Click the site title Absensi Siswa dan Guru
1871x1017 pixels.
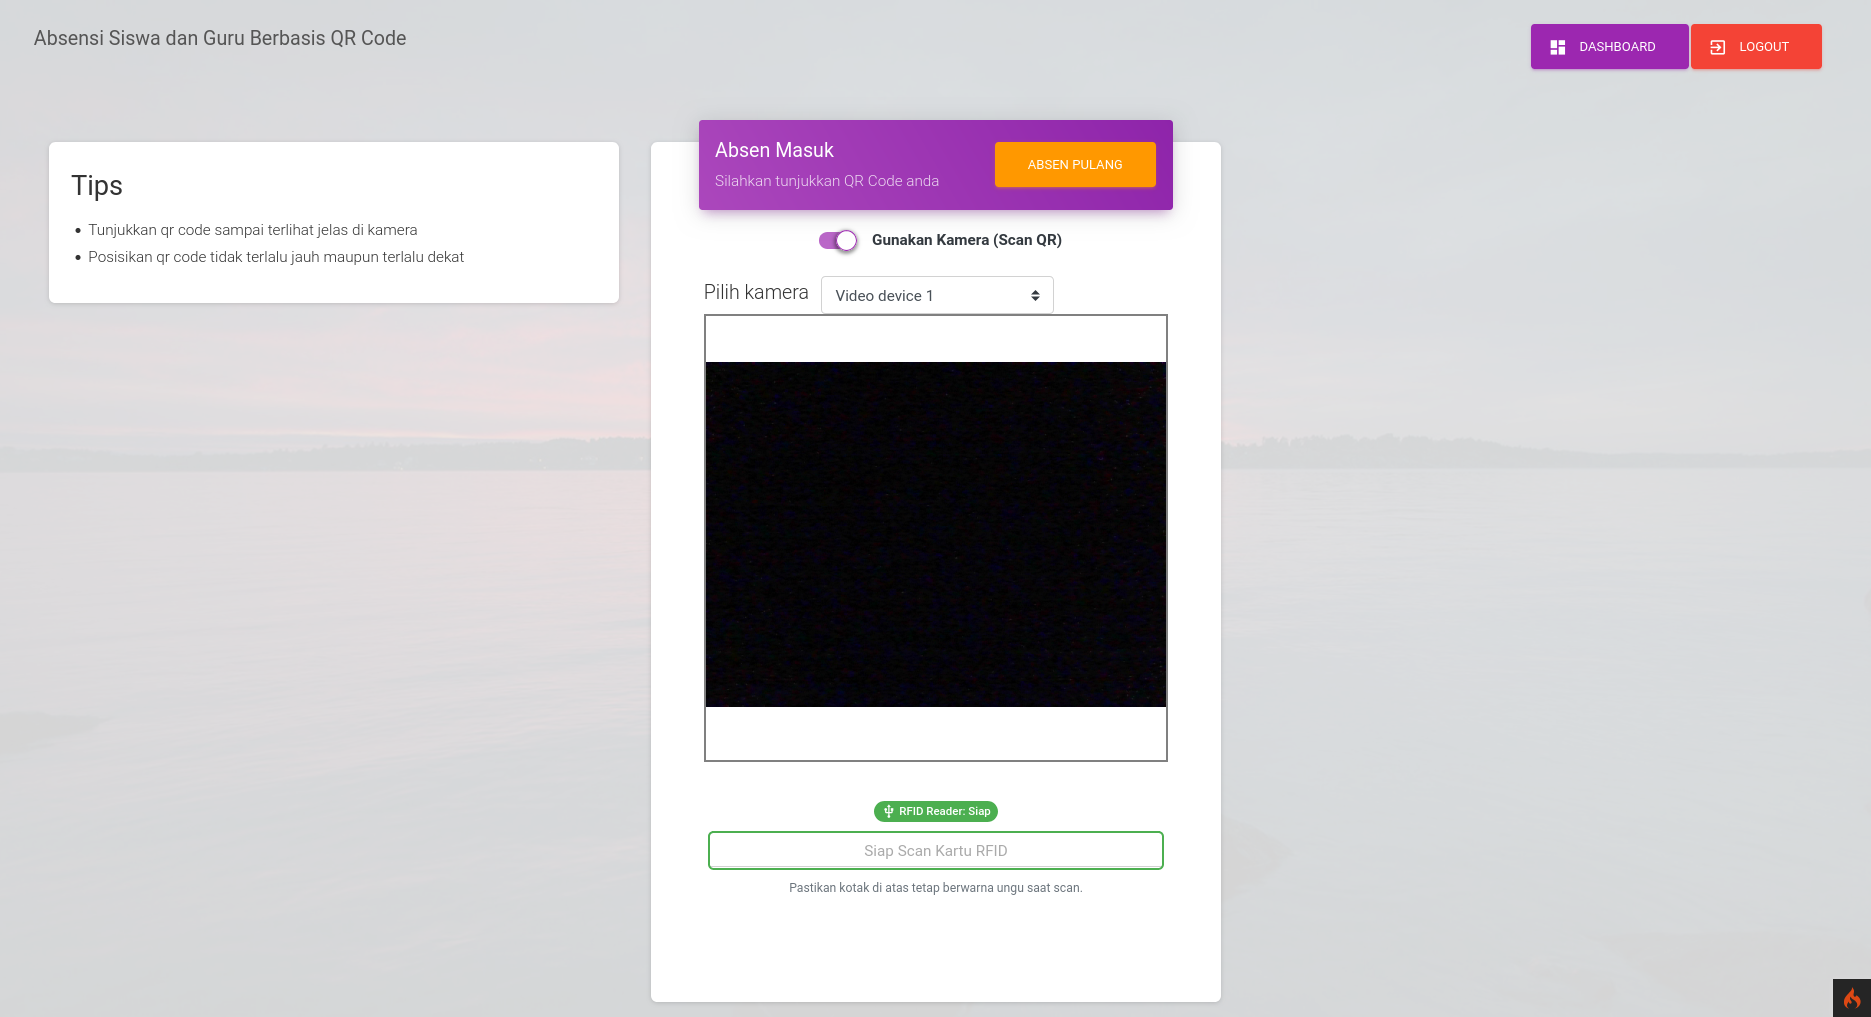click(x=220, y=38)
